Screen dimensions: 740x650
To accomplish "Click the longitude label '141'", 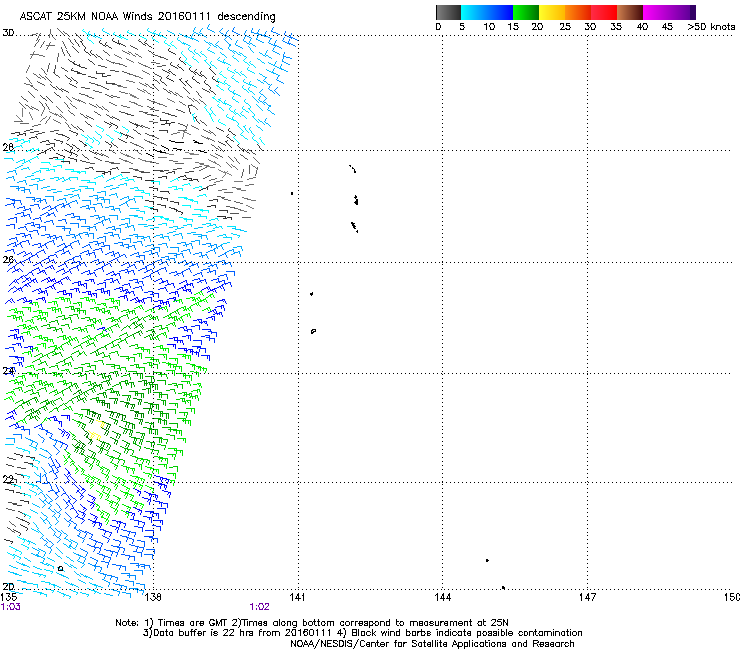I will (297, 597).
